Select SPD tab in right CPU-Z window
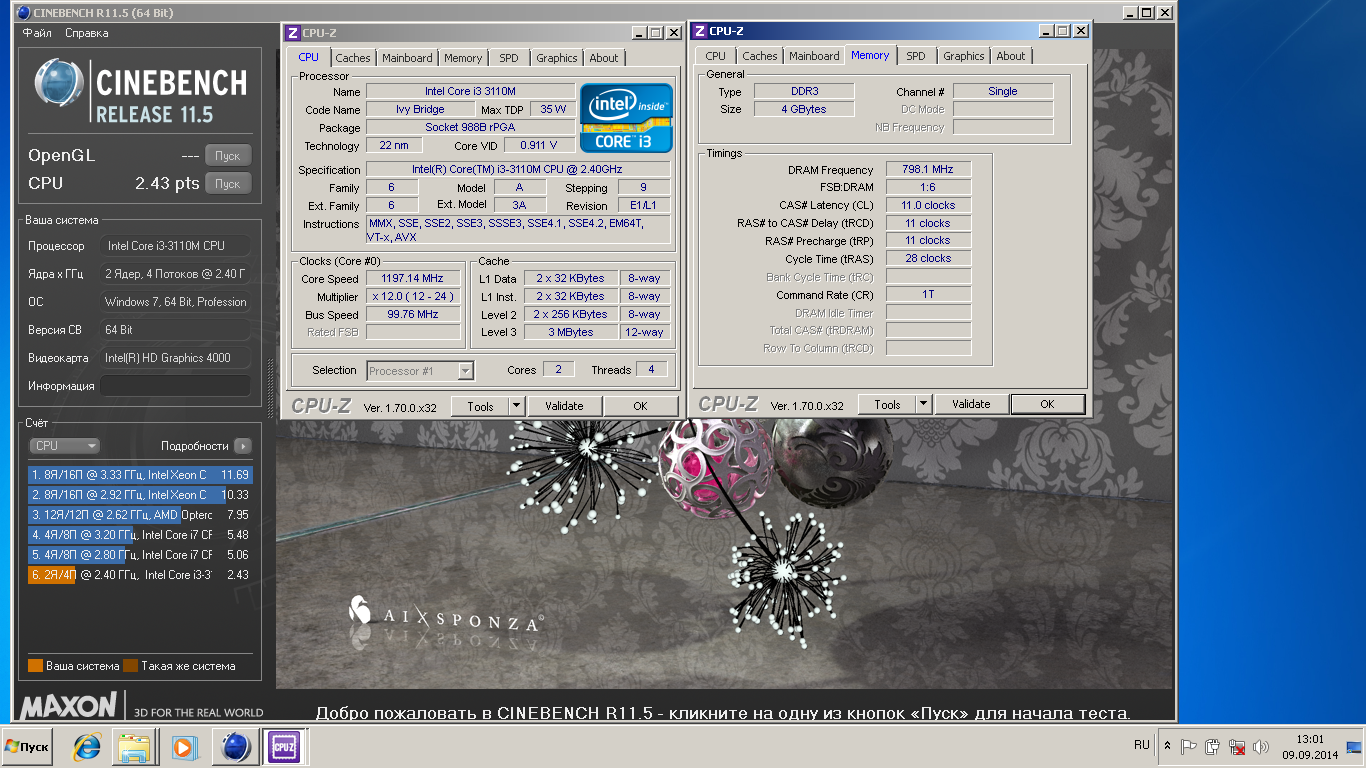Image resolution: width=1366 pixels, height=768 pixels. pyautogui.click(x=916, y=56)
